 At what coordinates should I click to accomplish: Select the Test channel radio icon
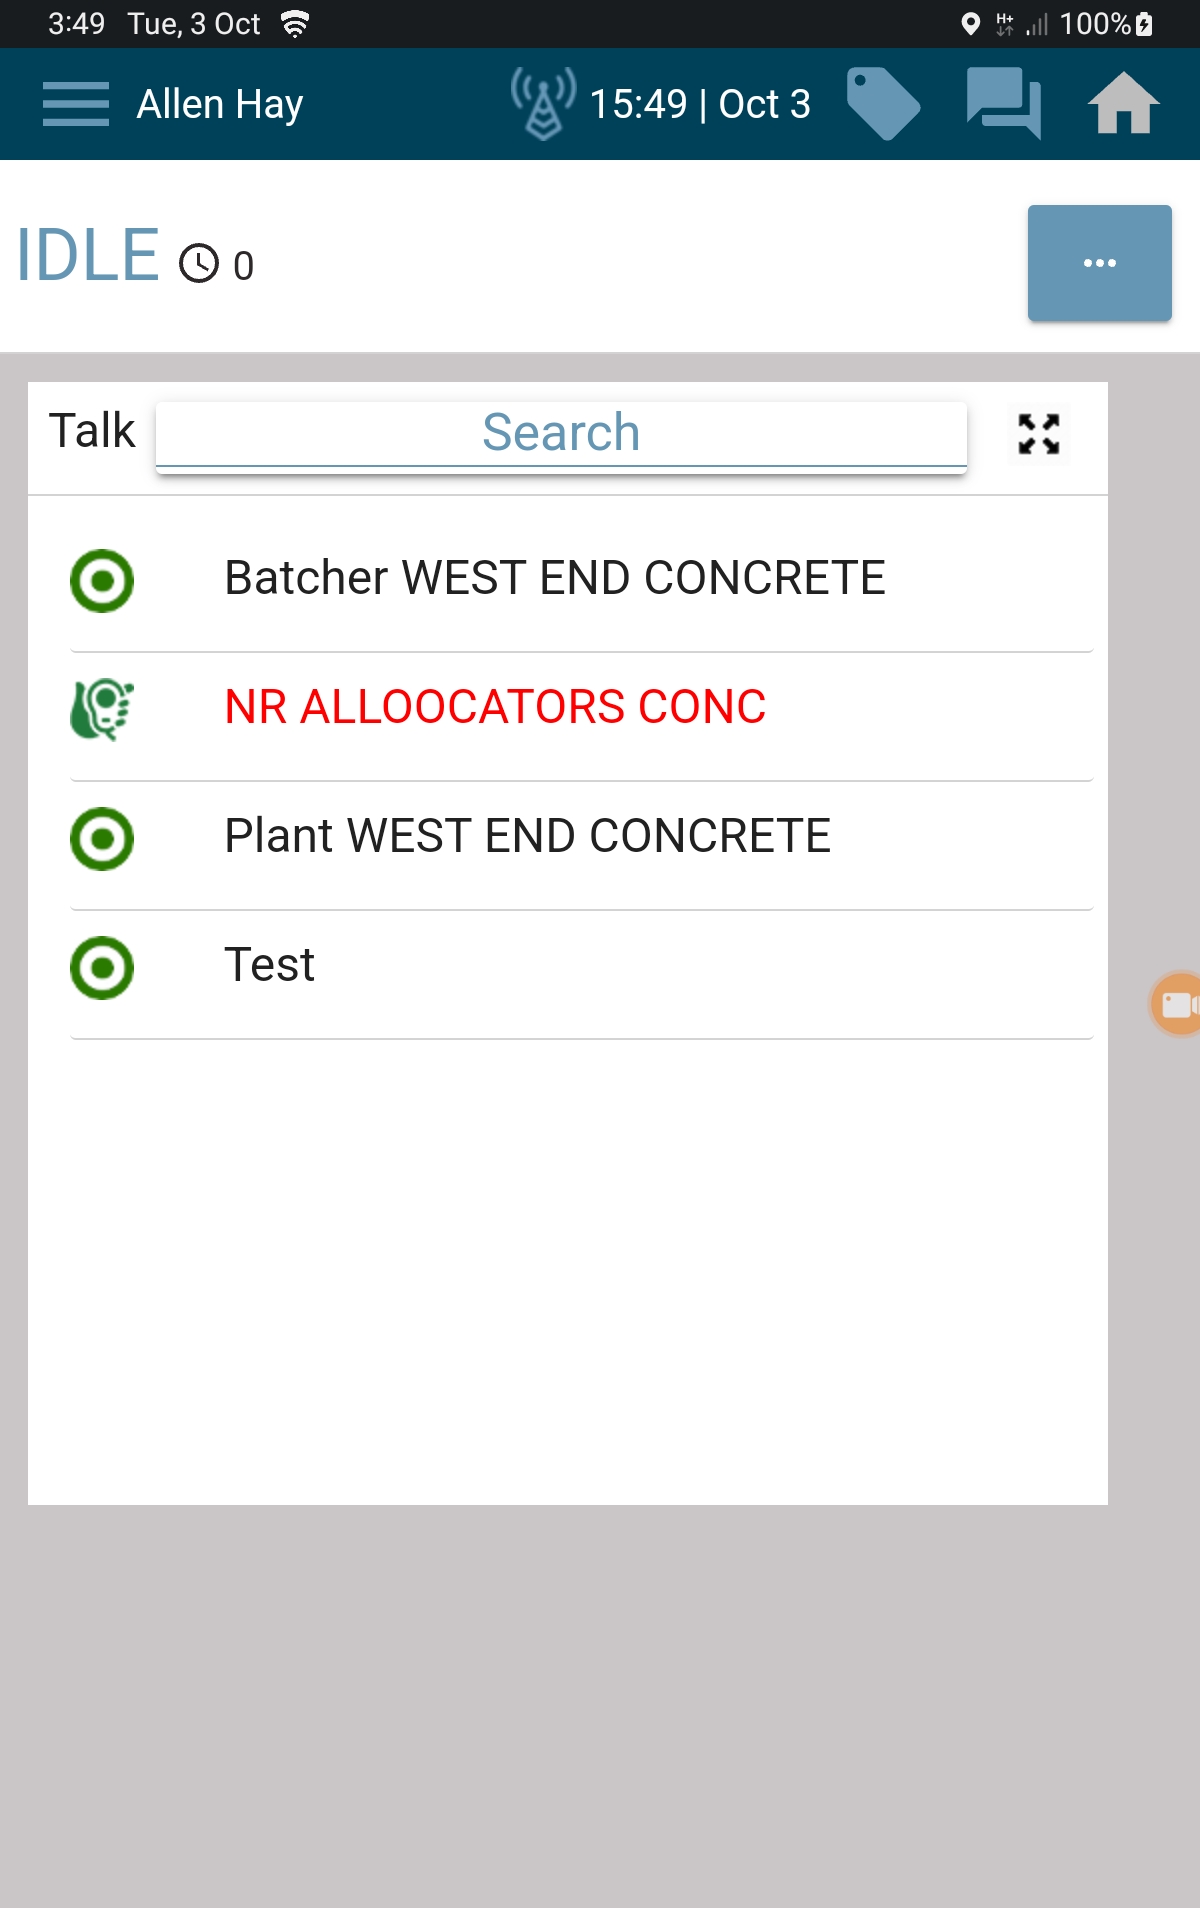point(102,967)
